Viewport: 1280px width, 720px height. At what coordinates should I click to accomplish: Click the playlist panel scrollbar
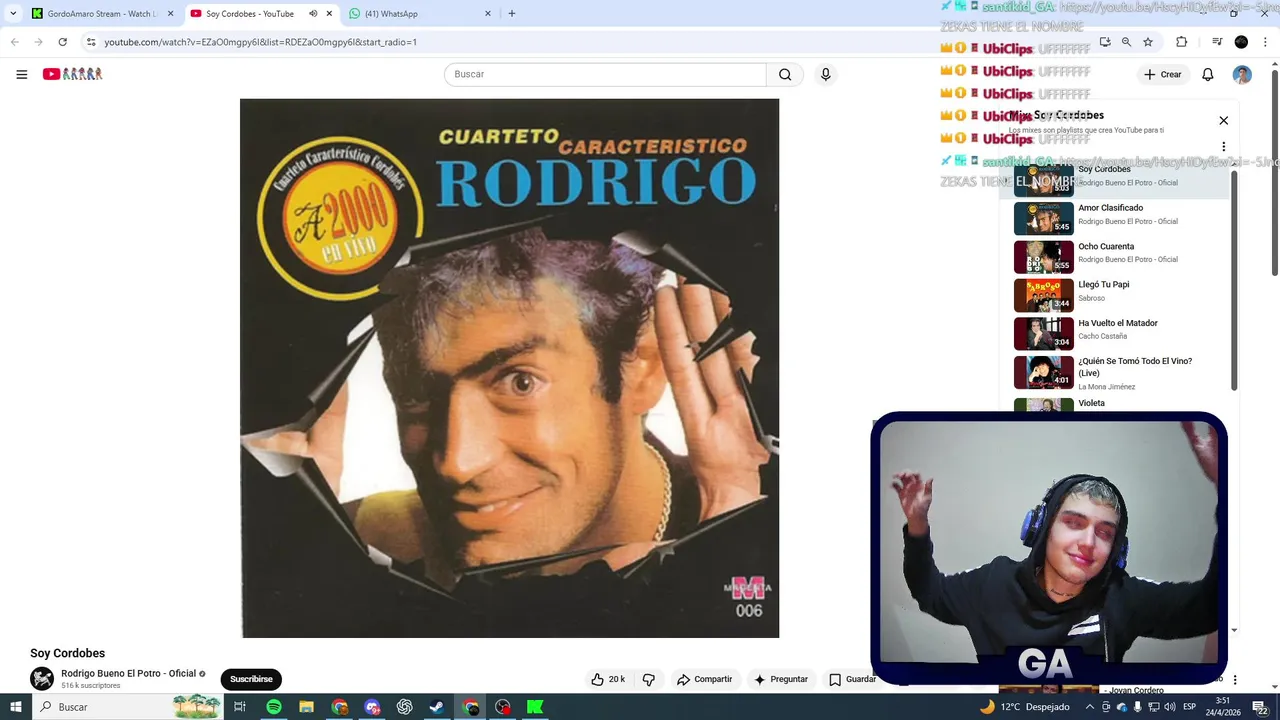1234,280
